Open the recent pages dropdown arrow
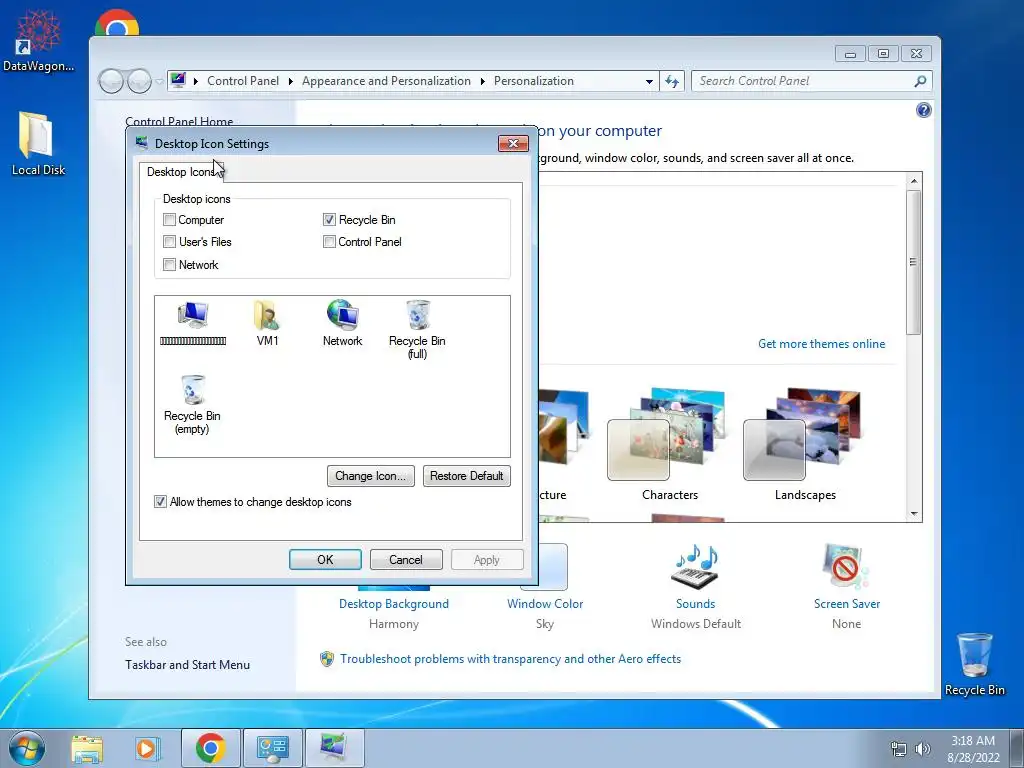 pos(159,82)
